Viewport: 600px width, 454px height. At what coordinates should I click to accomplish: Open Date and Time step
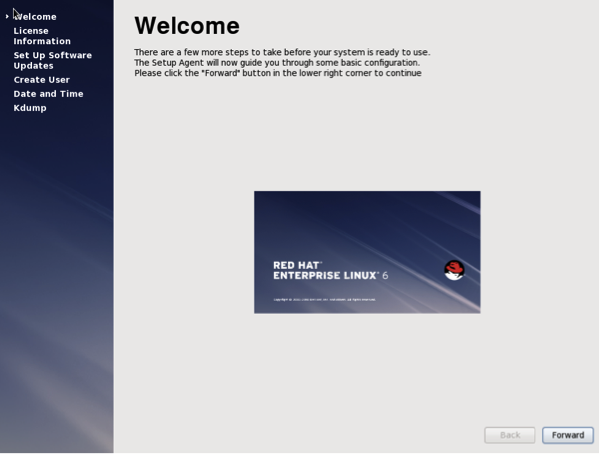click(x=48, y=94)
